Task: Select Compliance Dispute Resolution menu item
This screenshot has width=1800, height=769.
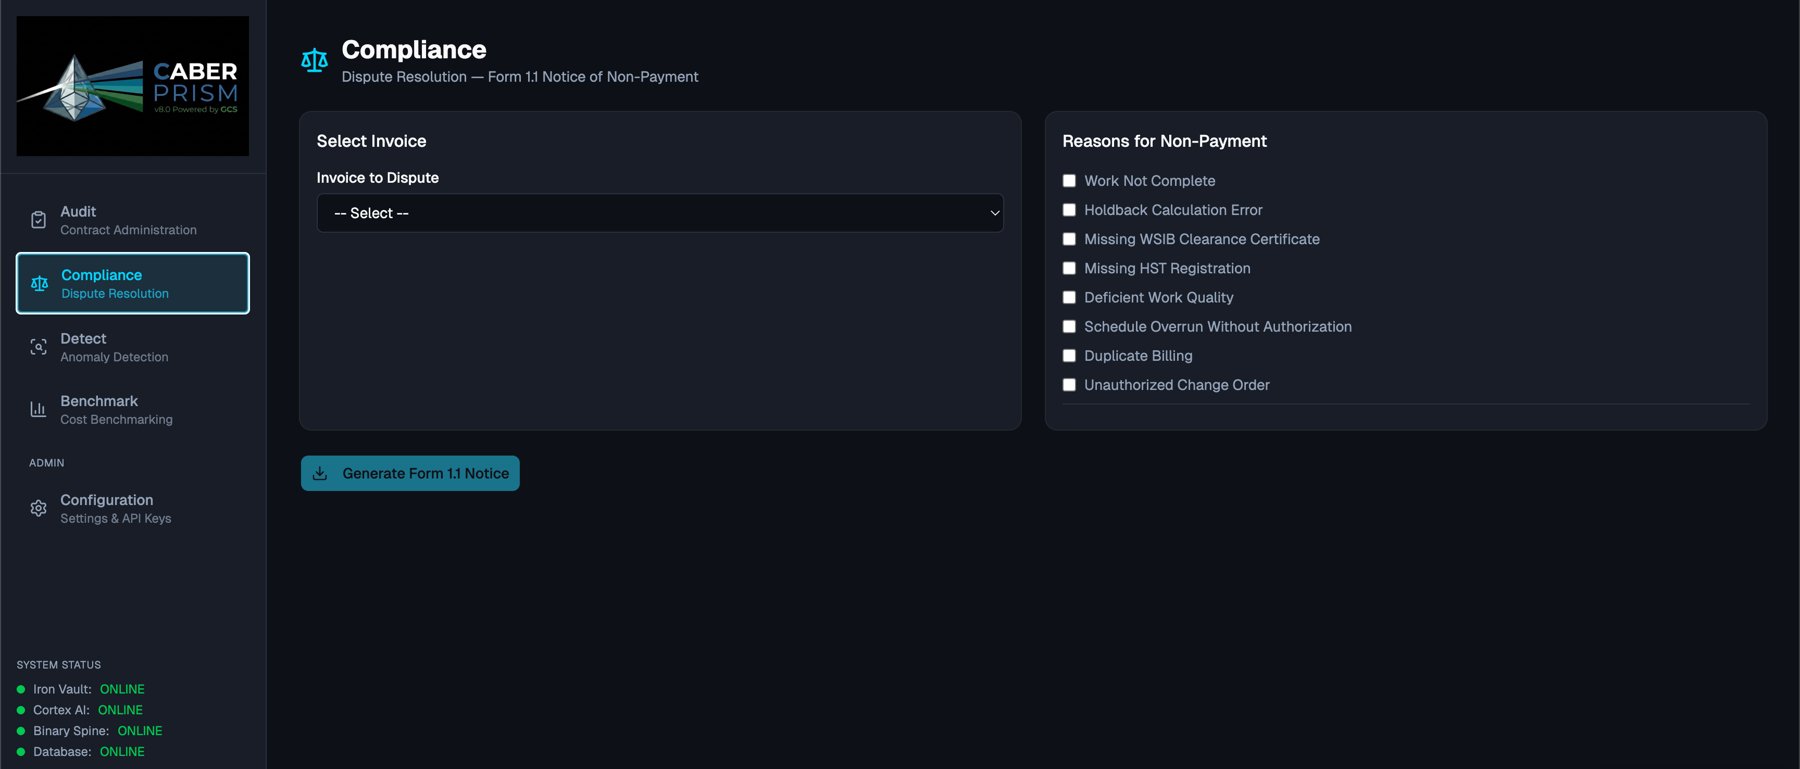Action: pyautogui.click(x=133, y=284)
